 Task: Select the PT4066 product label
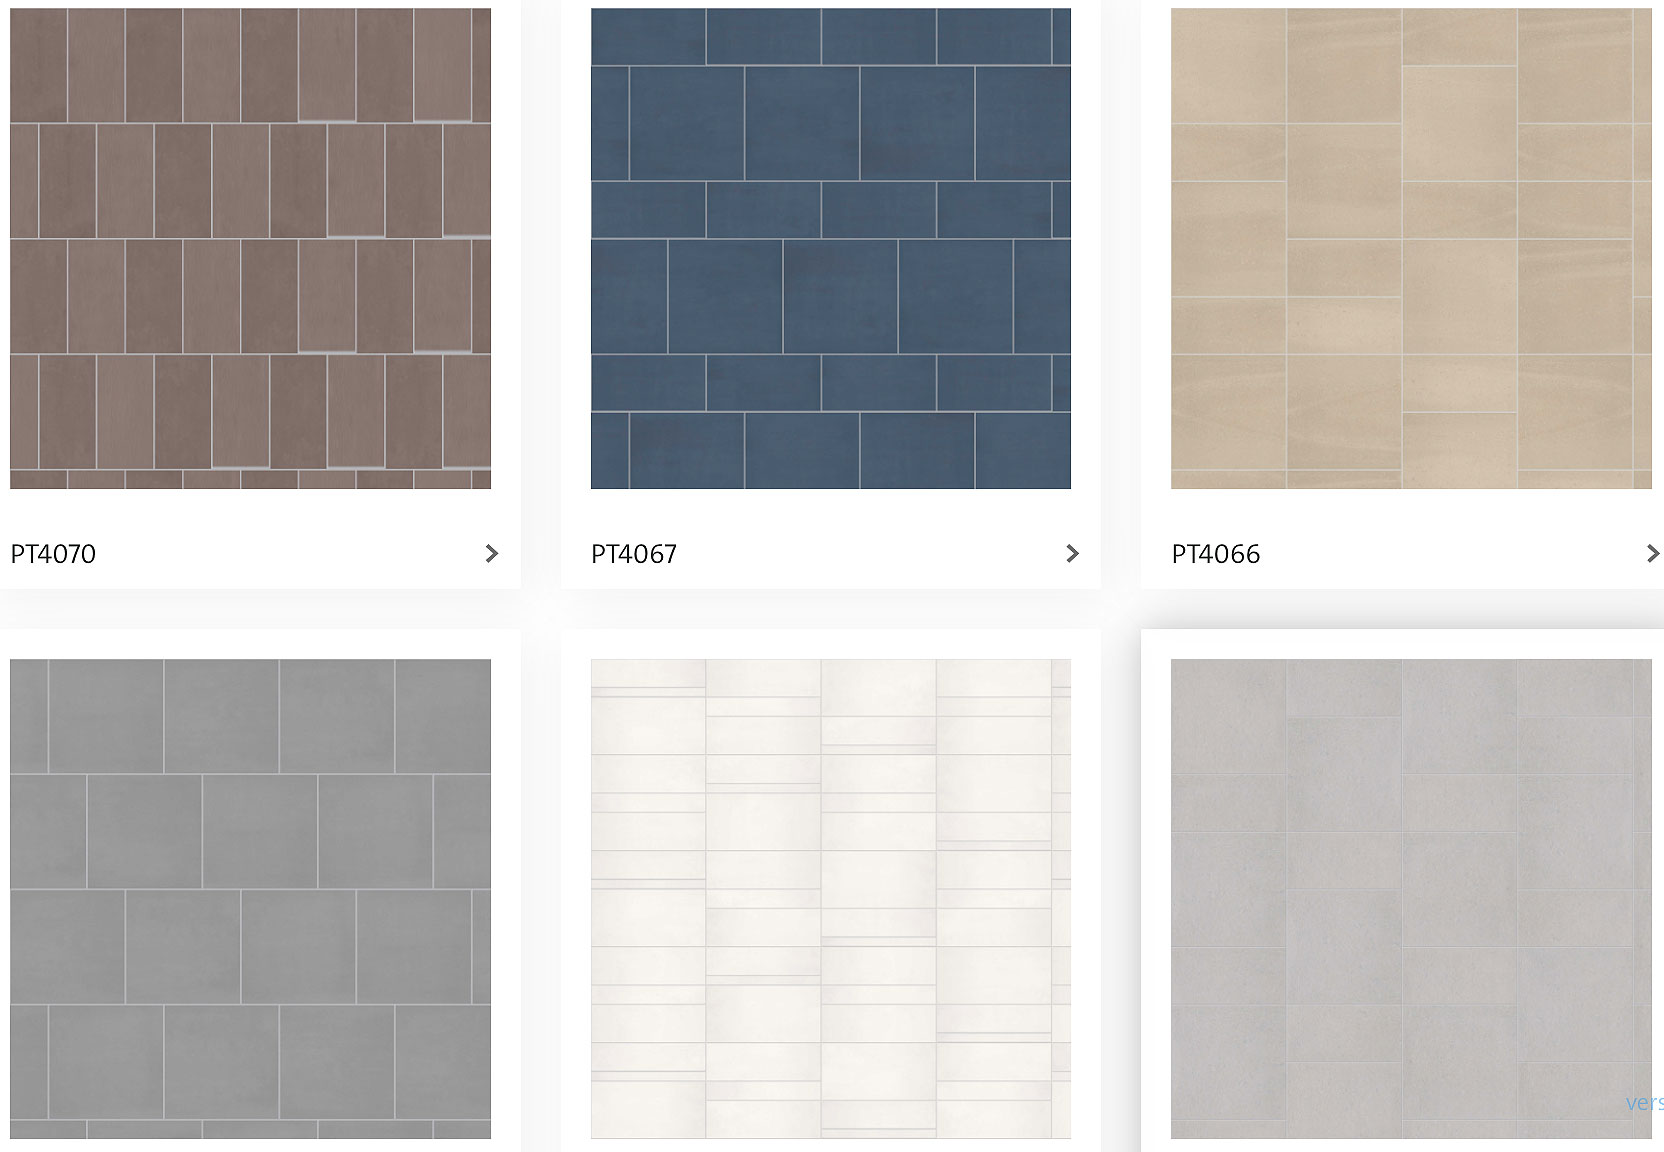(1216, 554)
